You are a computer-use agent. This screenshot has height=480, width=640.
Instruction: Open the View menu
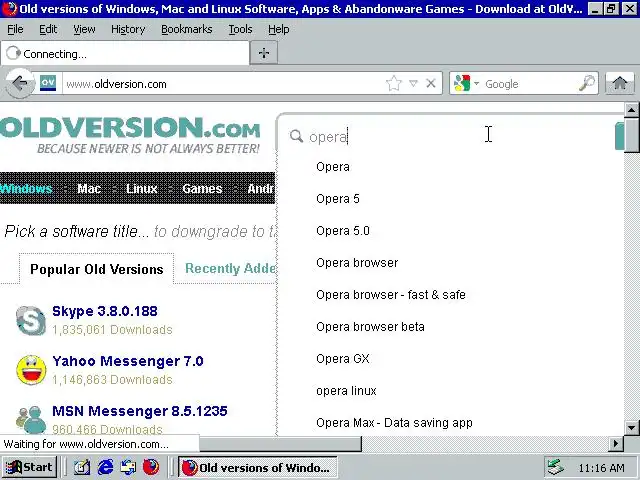(x=84, y=29)
